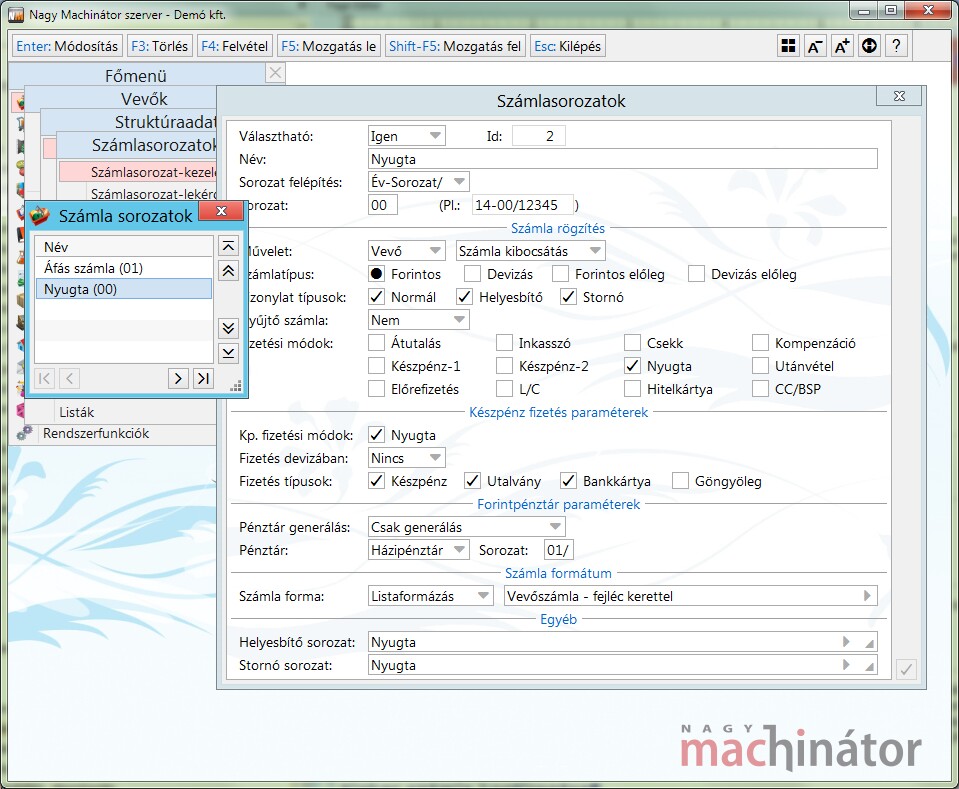Click the round left-right arrows toolbar icon
Viewport: 959px width, 789px height.
pos(869,46)
